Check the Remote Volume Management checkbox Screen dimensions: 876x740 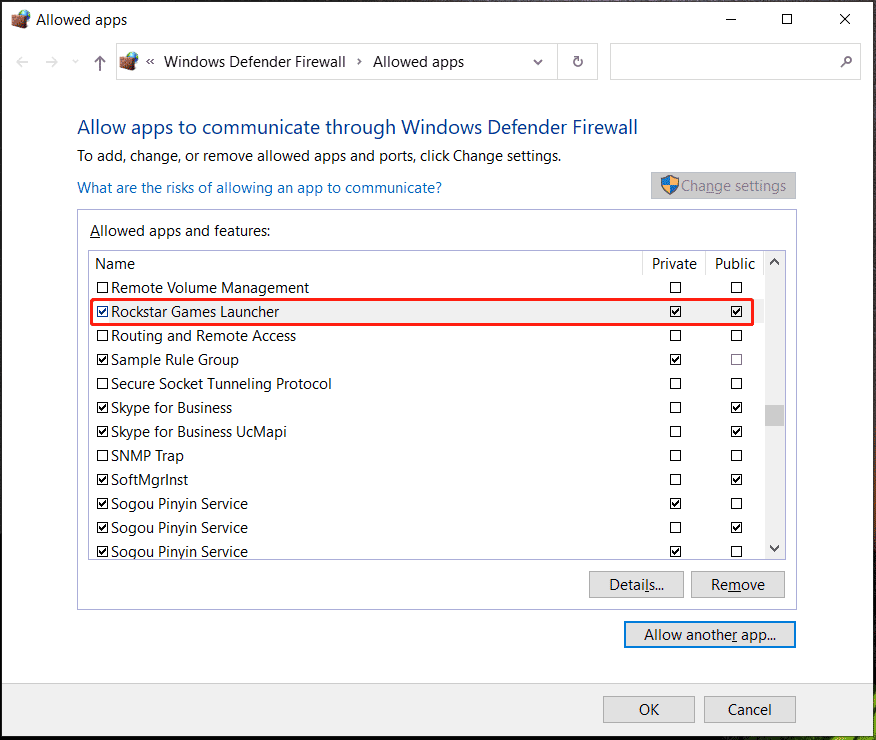point(103,287)
